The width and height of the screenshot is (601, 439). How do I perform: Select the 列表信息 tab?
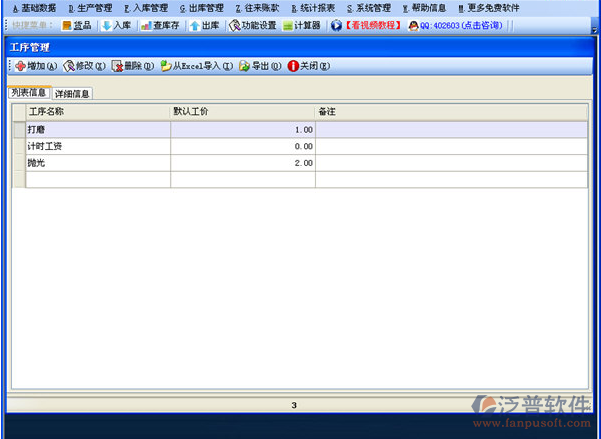pyautogui.click(x=28, y=92)
